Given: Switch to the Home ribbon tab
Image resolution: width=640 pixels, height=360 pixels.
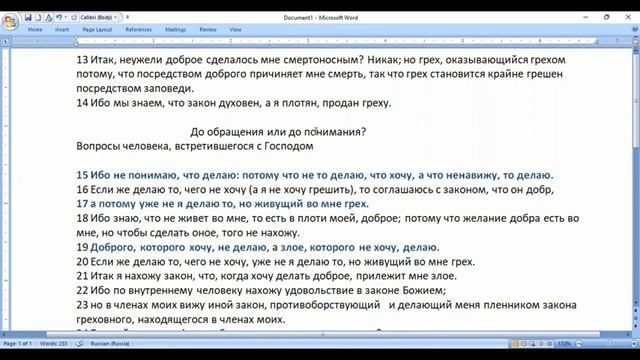Looking at the screenshot, I should (x=35, y=29).
